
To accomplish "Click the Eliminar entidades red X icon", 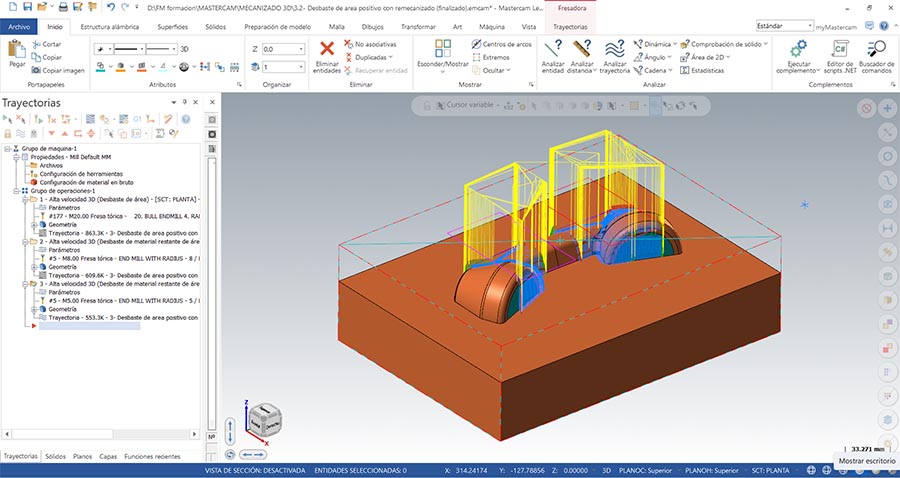I will coord(326,50).
